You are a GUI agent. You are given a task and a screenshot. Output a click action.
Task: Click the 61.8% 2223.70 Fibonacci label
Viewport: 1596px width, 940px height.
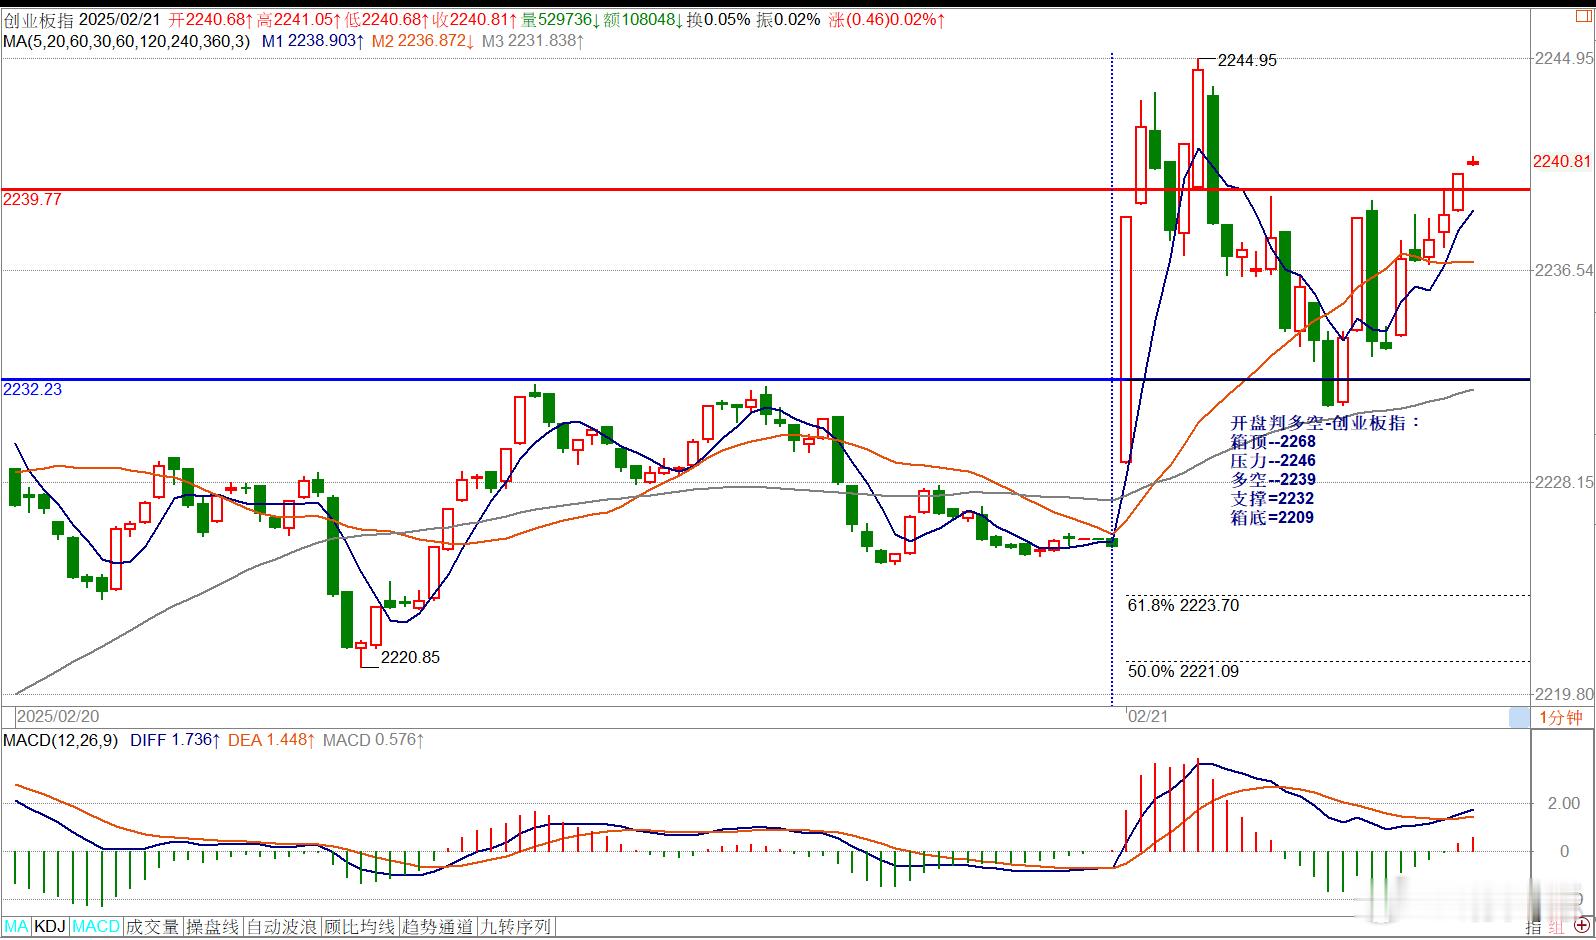[1183, 605]
